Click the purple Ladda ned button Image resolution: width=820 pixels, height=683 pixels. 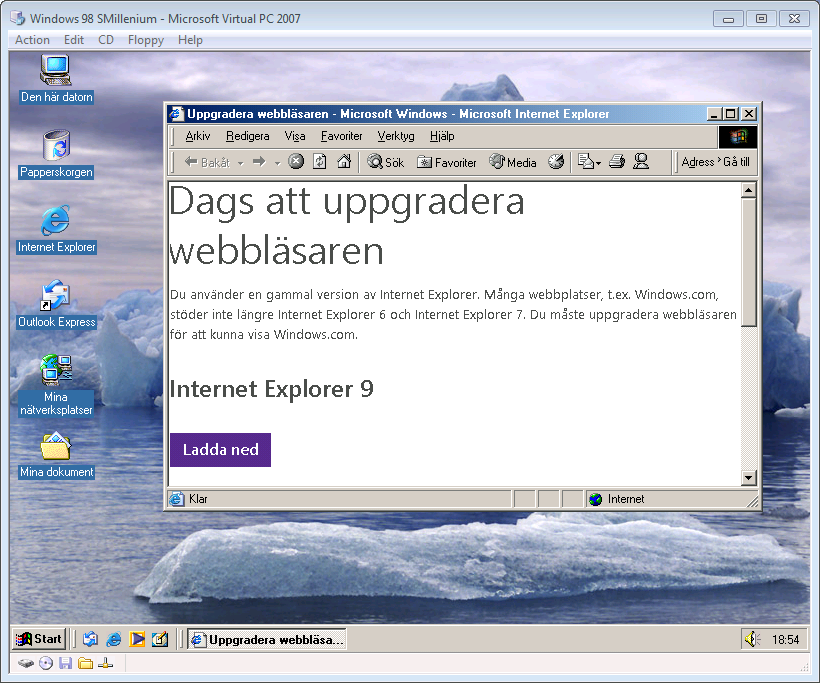point(220,450)
